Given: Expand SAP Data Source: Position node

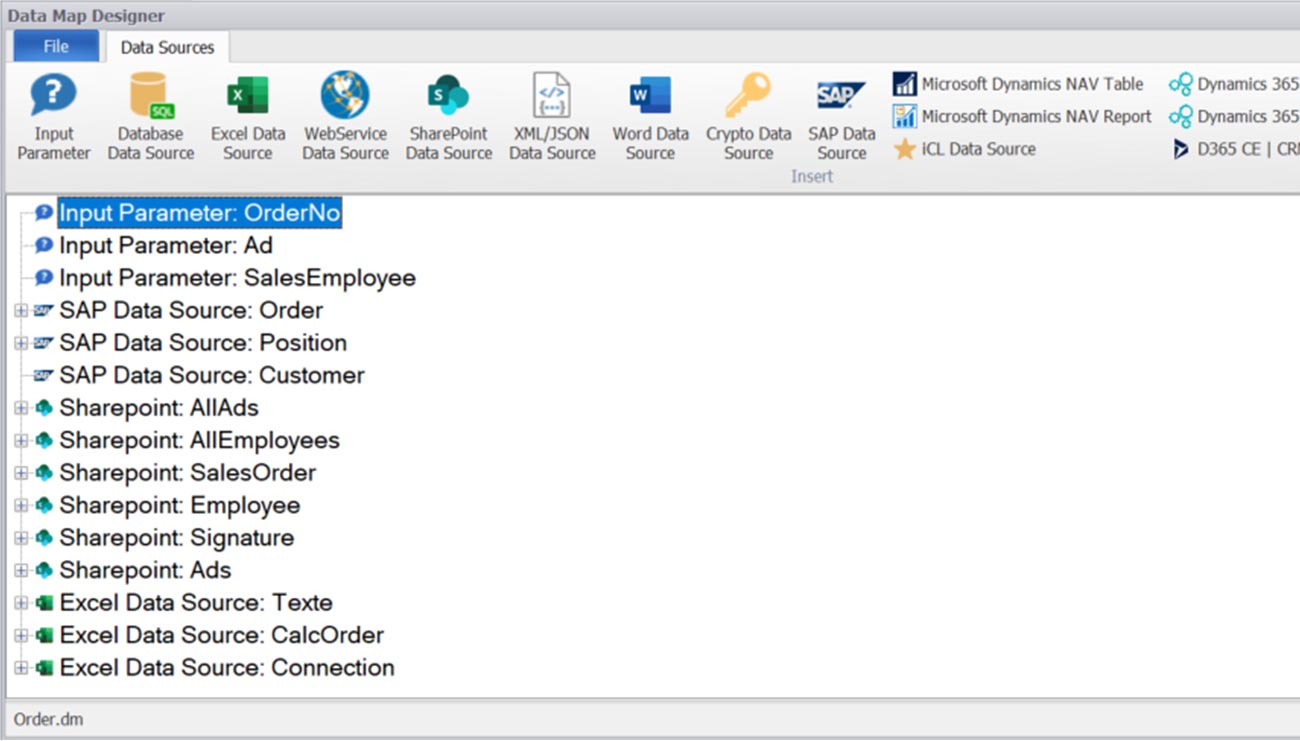Looking at the screenshot, I should coord(21,343).
